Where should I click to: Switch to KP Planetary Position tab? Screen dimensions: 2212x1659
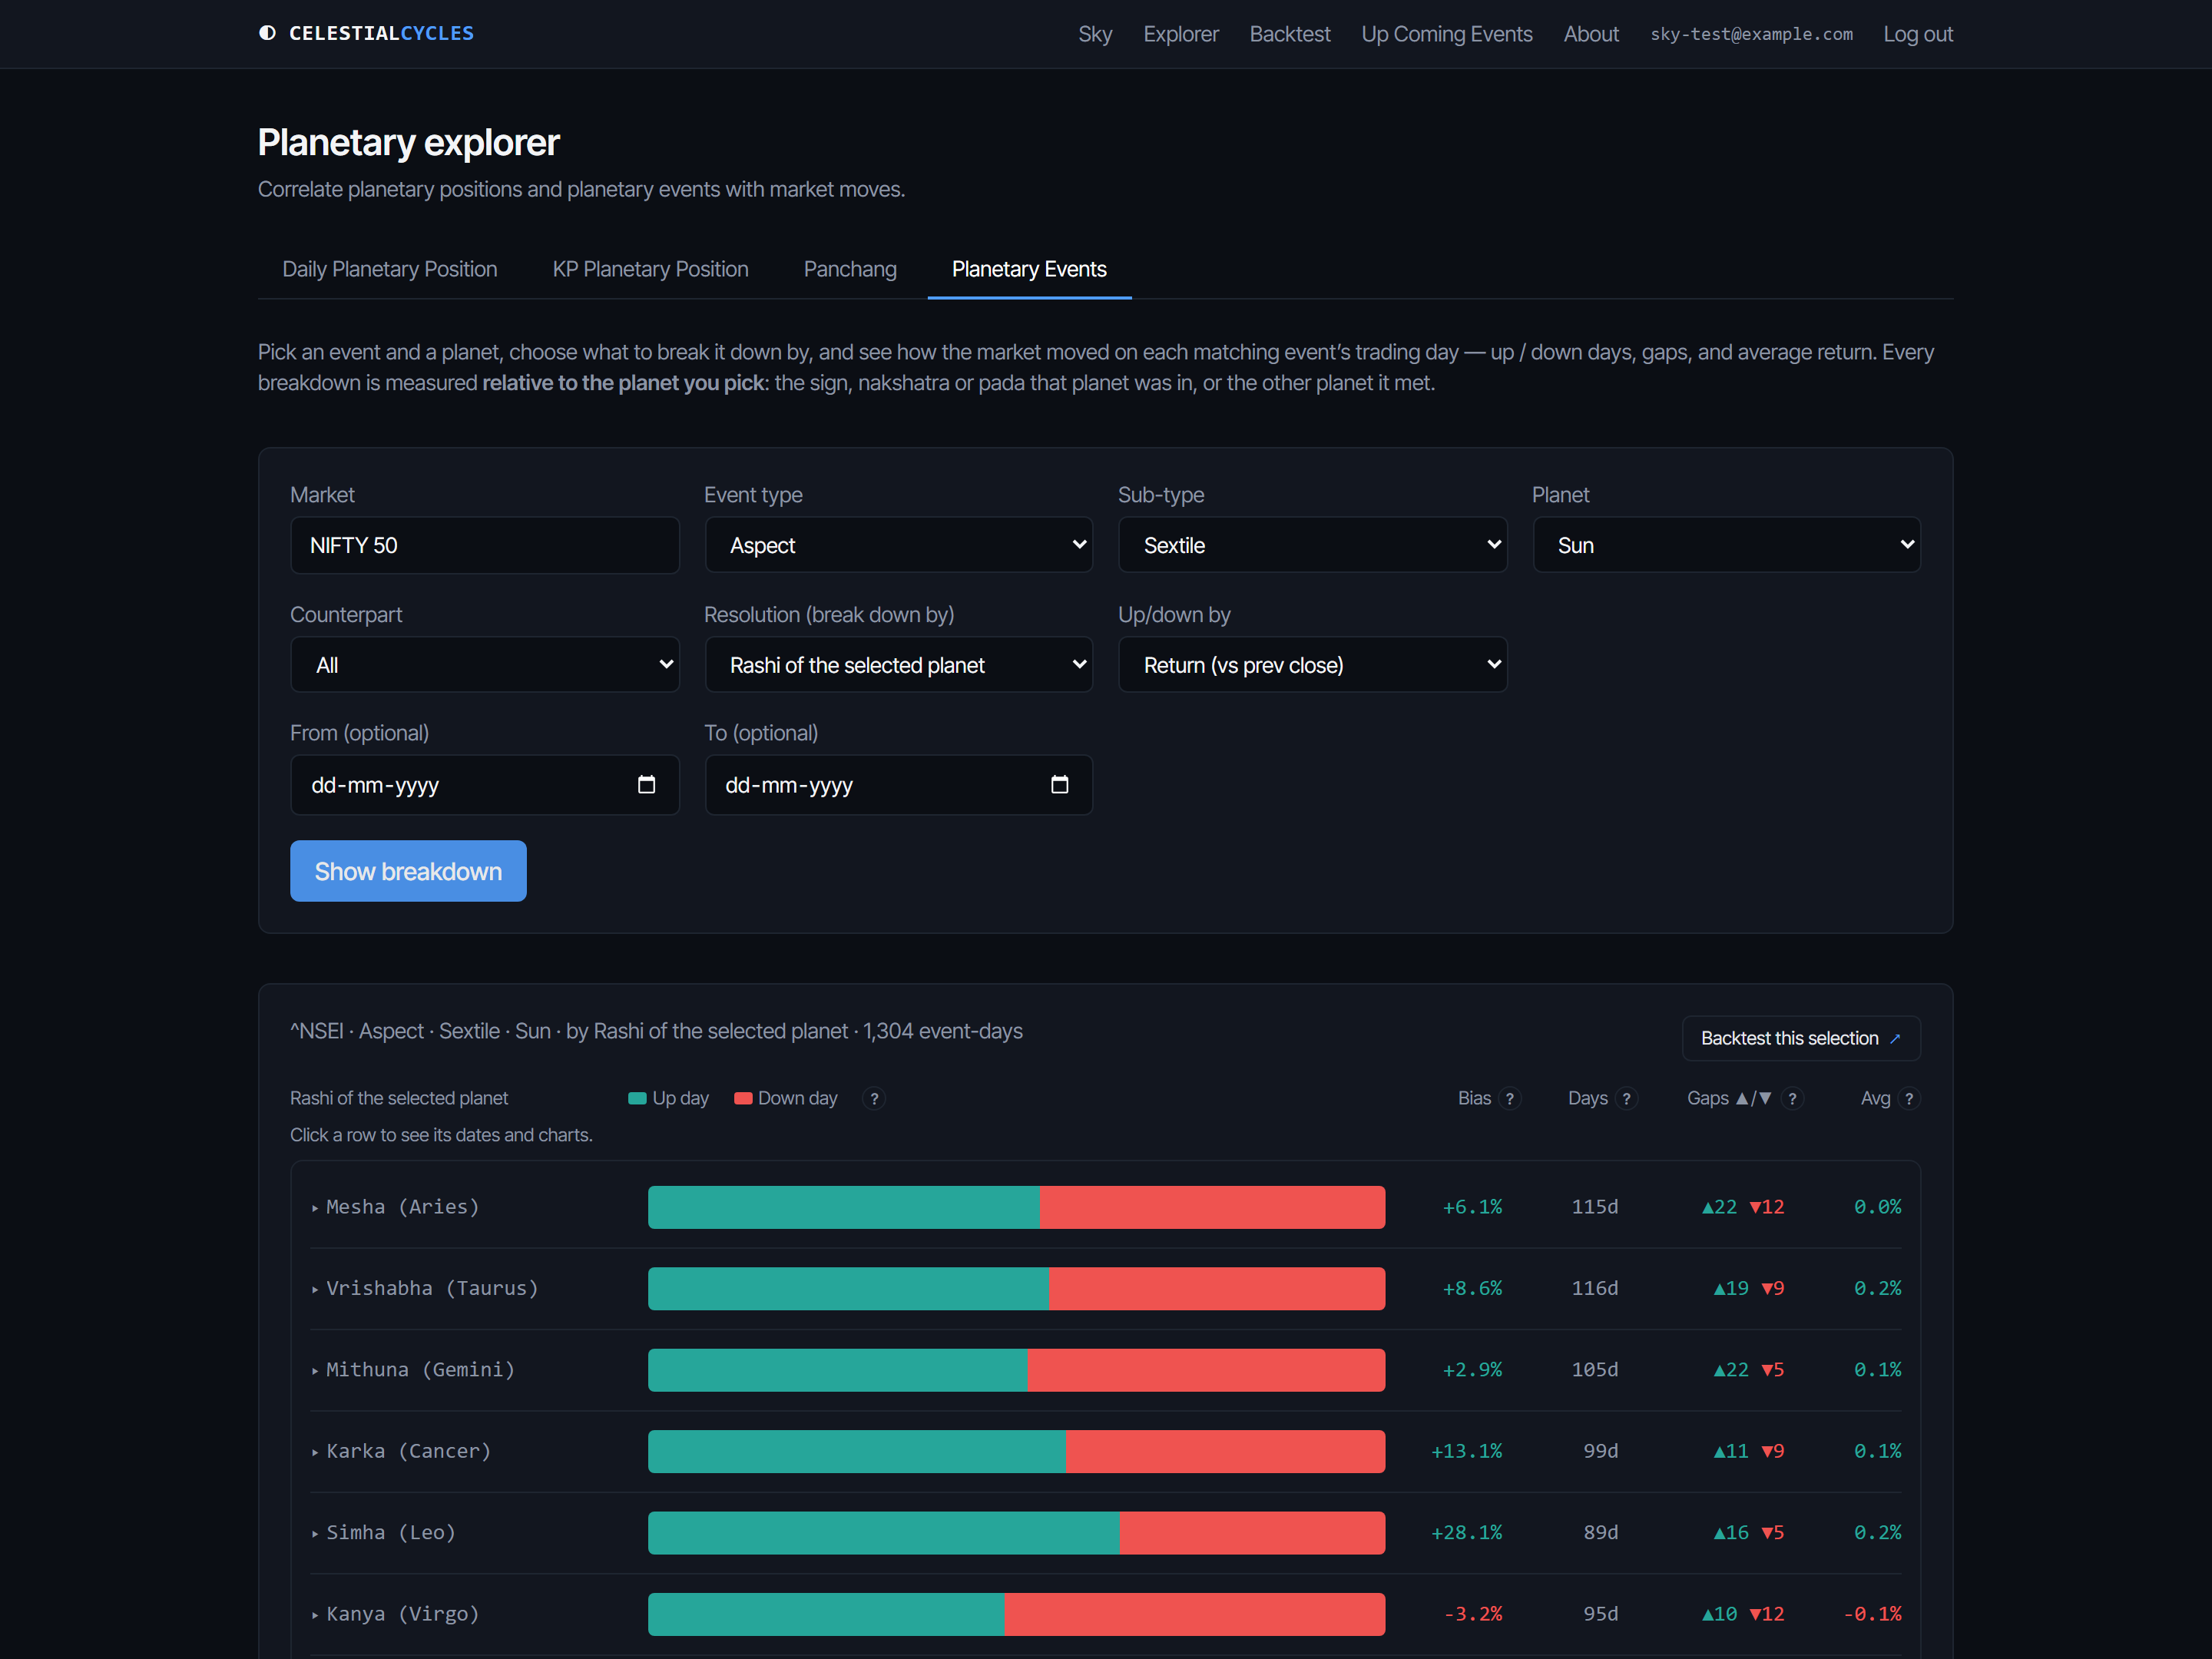click(650, 269)
